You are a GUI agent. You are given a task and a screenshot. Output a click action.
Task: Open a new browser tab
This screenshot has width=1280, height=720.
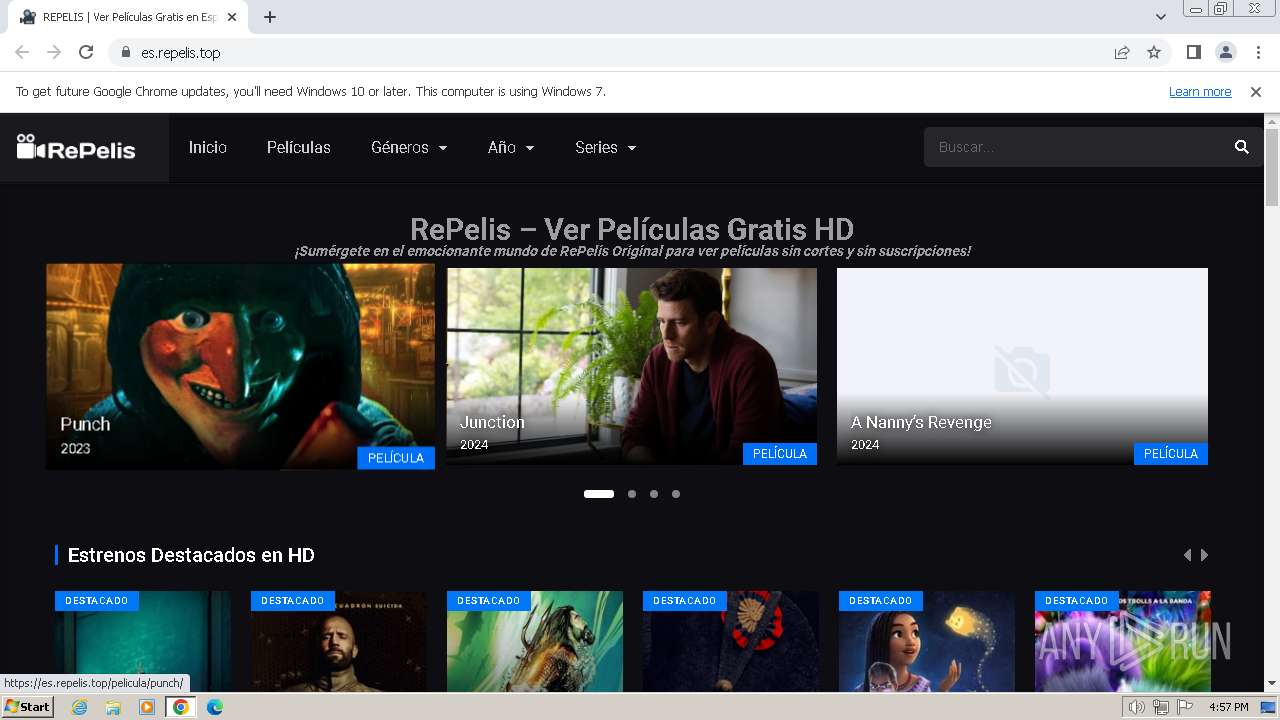(x=270, y=17)
